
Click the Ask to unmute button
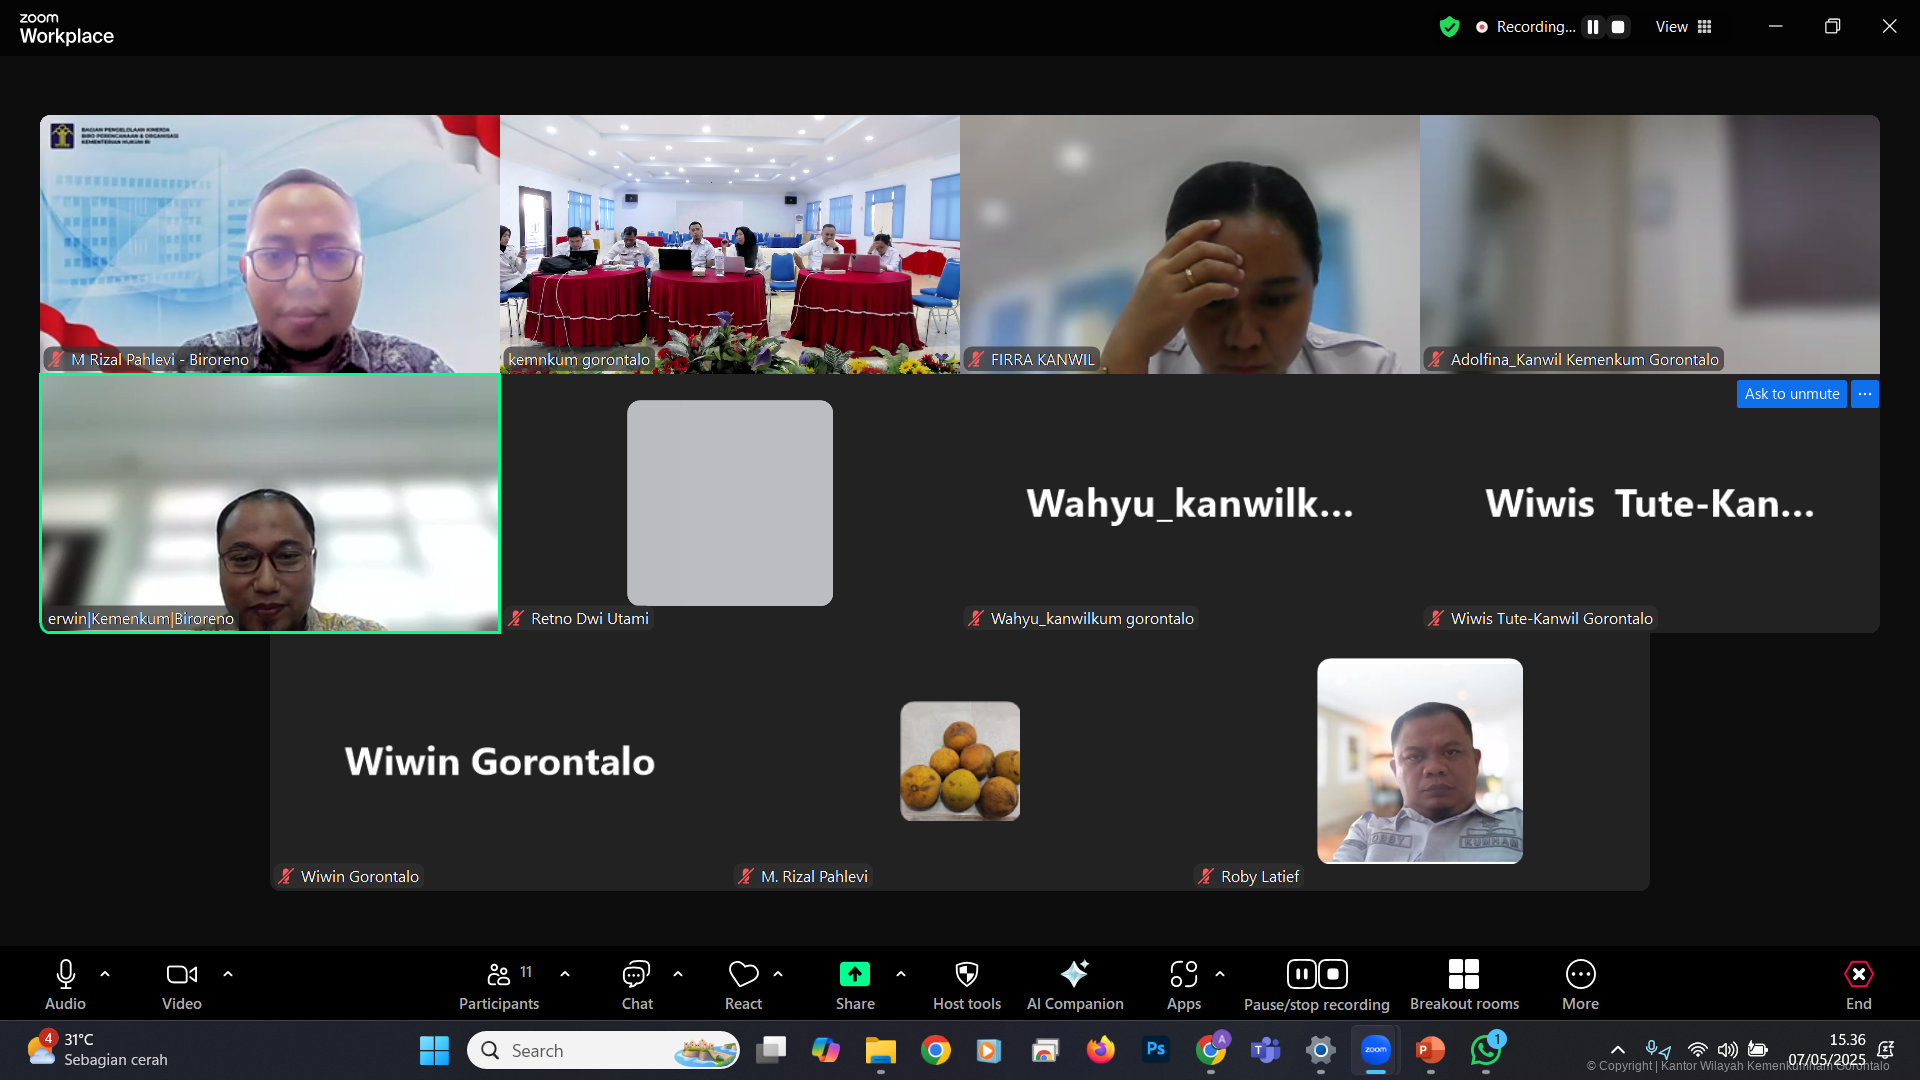[x=1791, y=394]
